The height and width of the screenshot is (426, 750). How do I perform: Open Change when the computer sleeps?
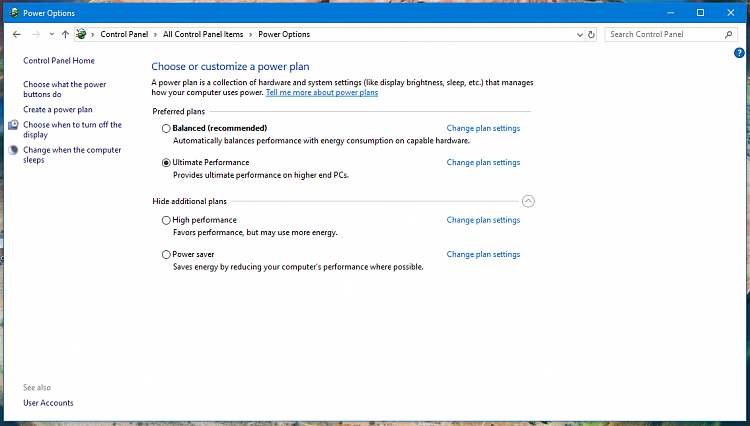point(72,155)
